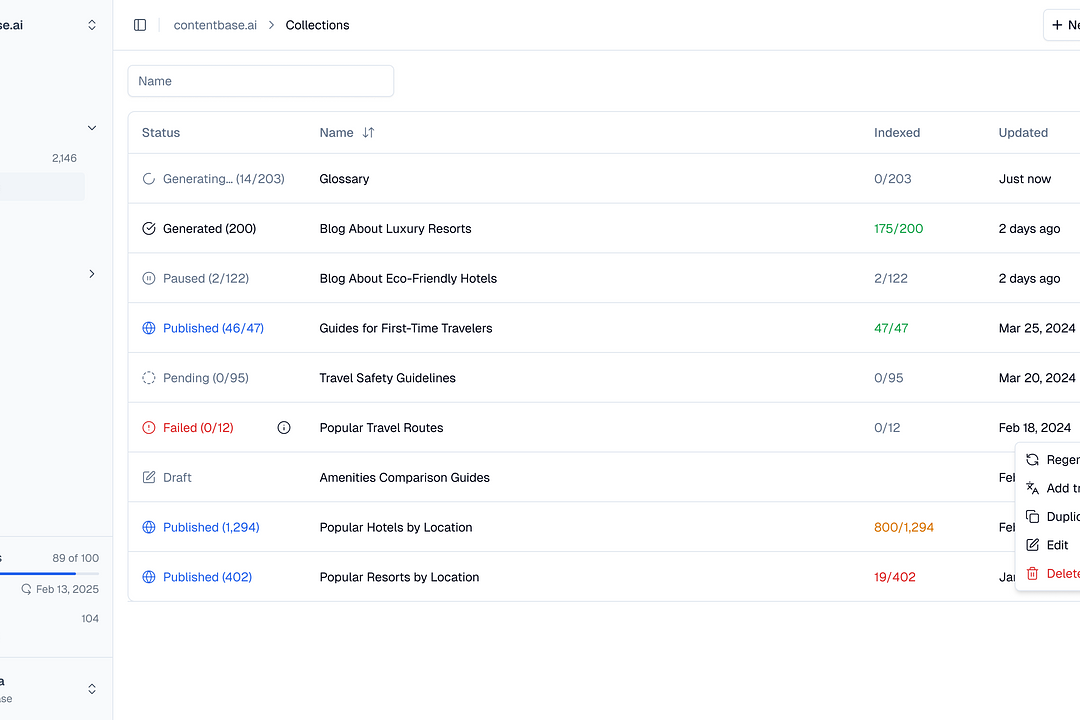Open the workspace switcher chevrons next to contentbase.ai
Viewport: 1080px width, 720px height.
click(91, 24)
